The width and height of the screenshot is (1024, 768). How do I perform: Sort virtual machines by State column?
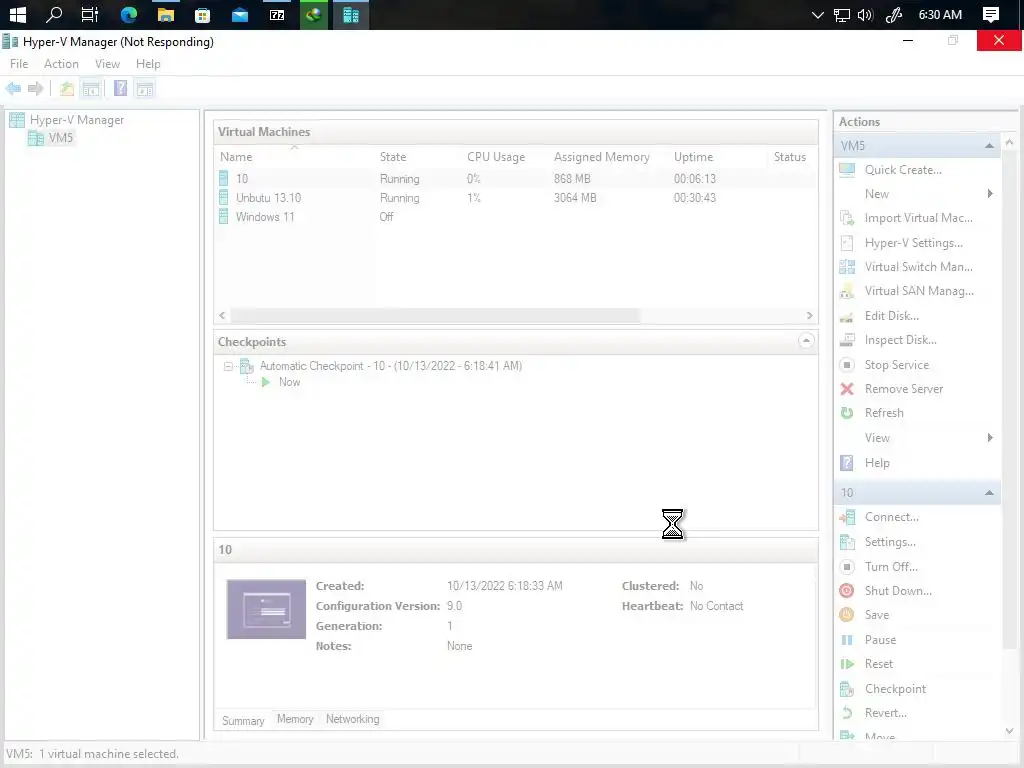pyautogui.click(x=393, y=157)
